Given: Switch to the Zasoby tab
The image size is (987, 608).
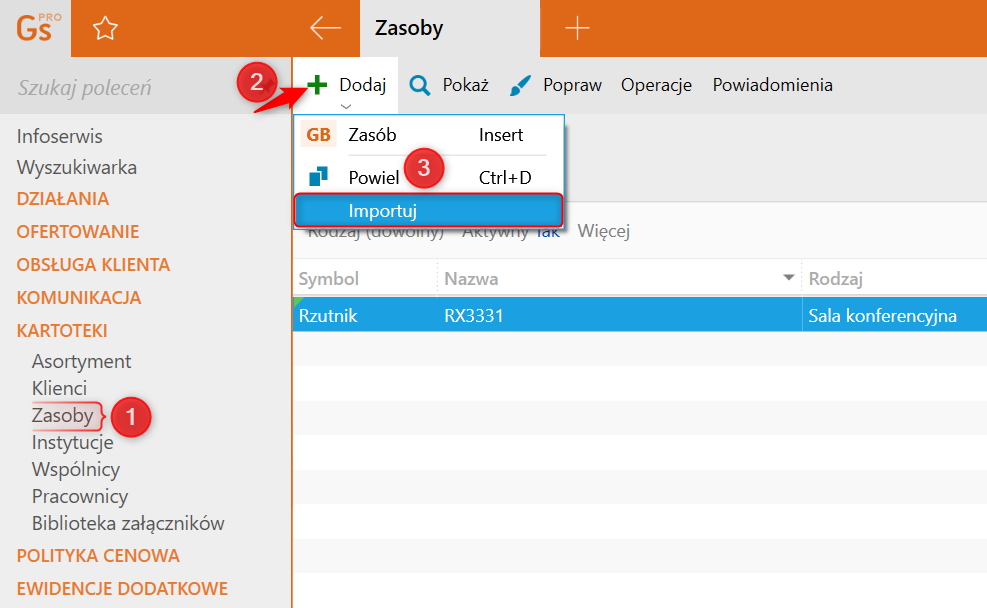Looking at the screenshot, I should 409,28.
